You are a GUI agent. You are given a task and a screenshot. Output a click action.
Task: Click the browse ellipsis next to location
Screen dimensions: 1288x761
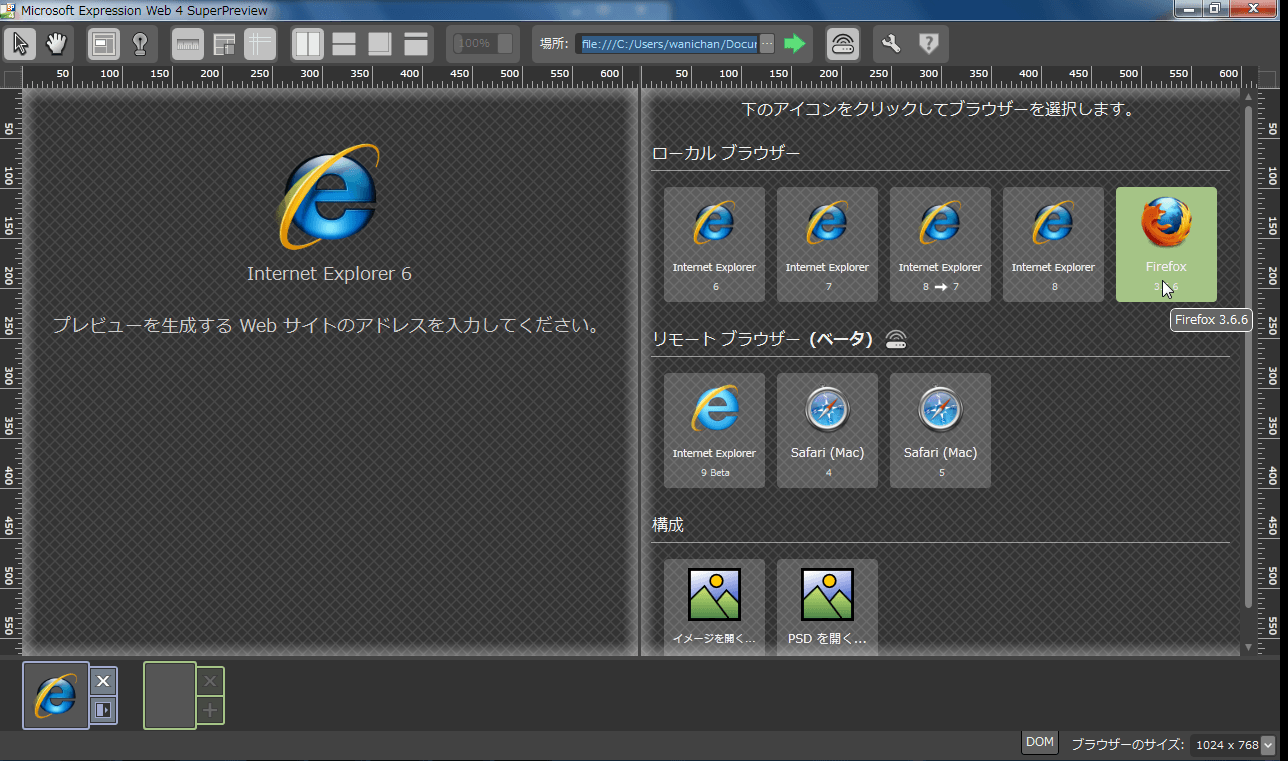[x=766, y=43]
